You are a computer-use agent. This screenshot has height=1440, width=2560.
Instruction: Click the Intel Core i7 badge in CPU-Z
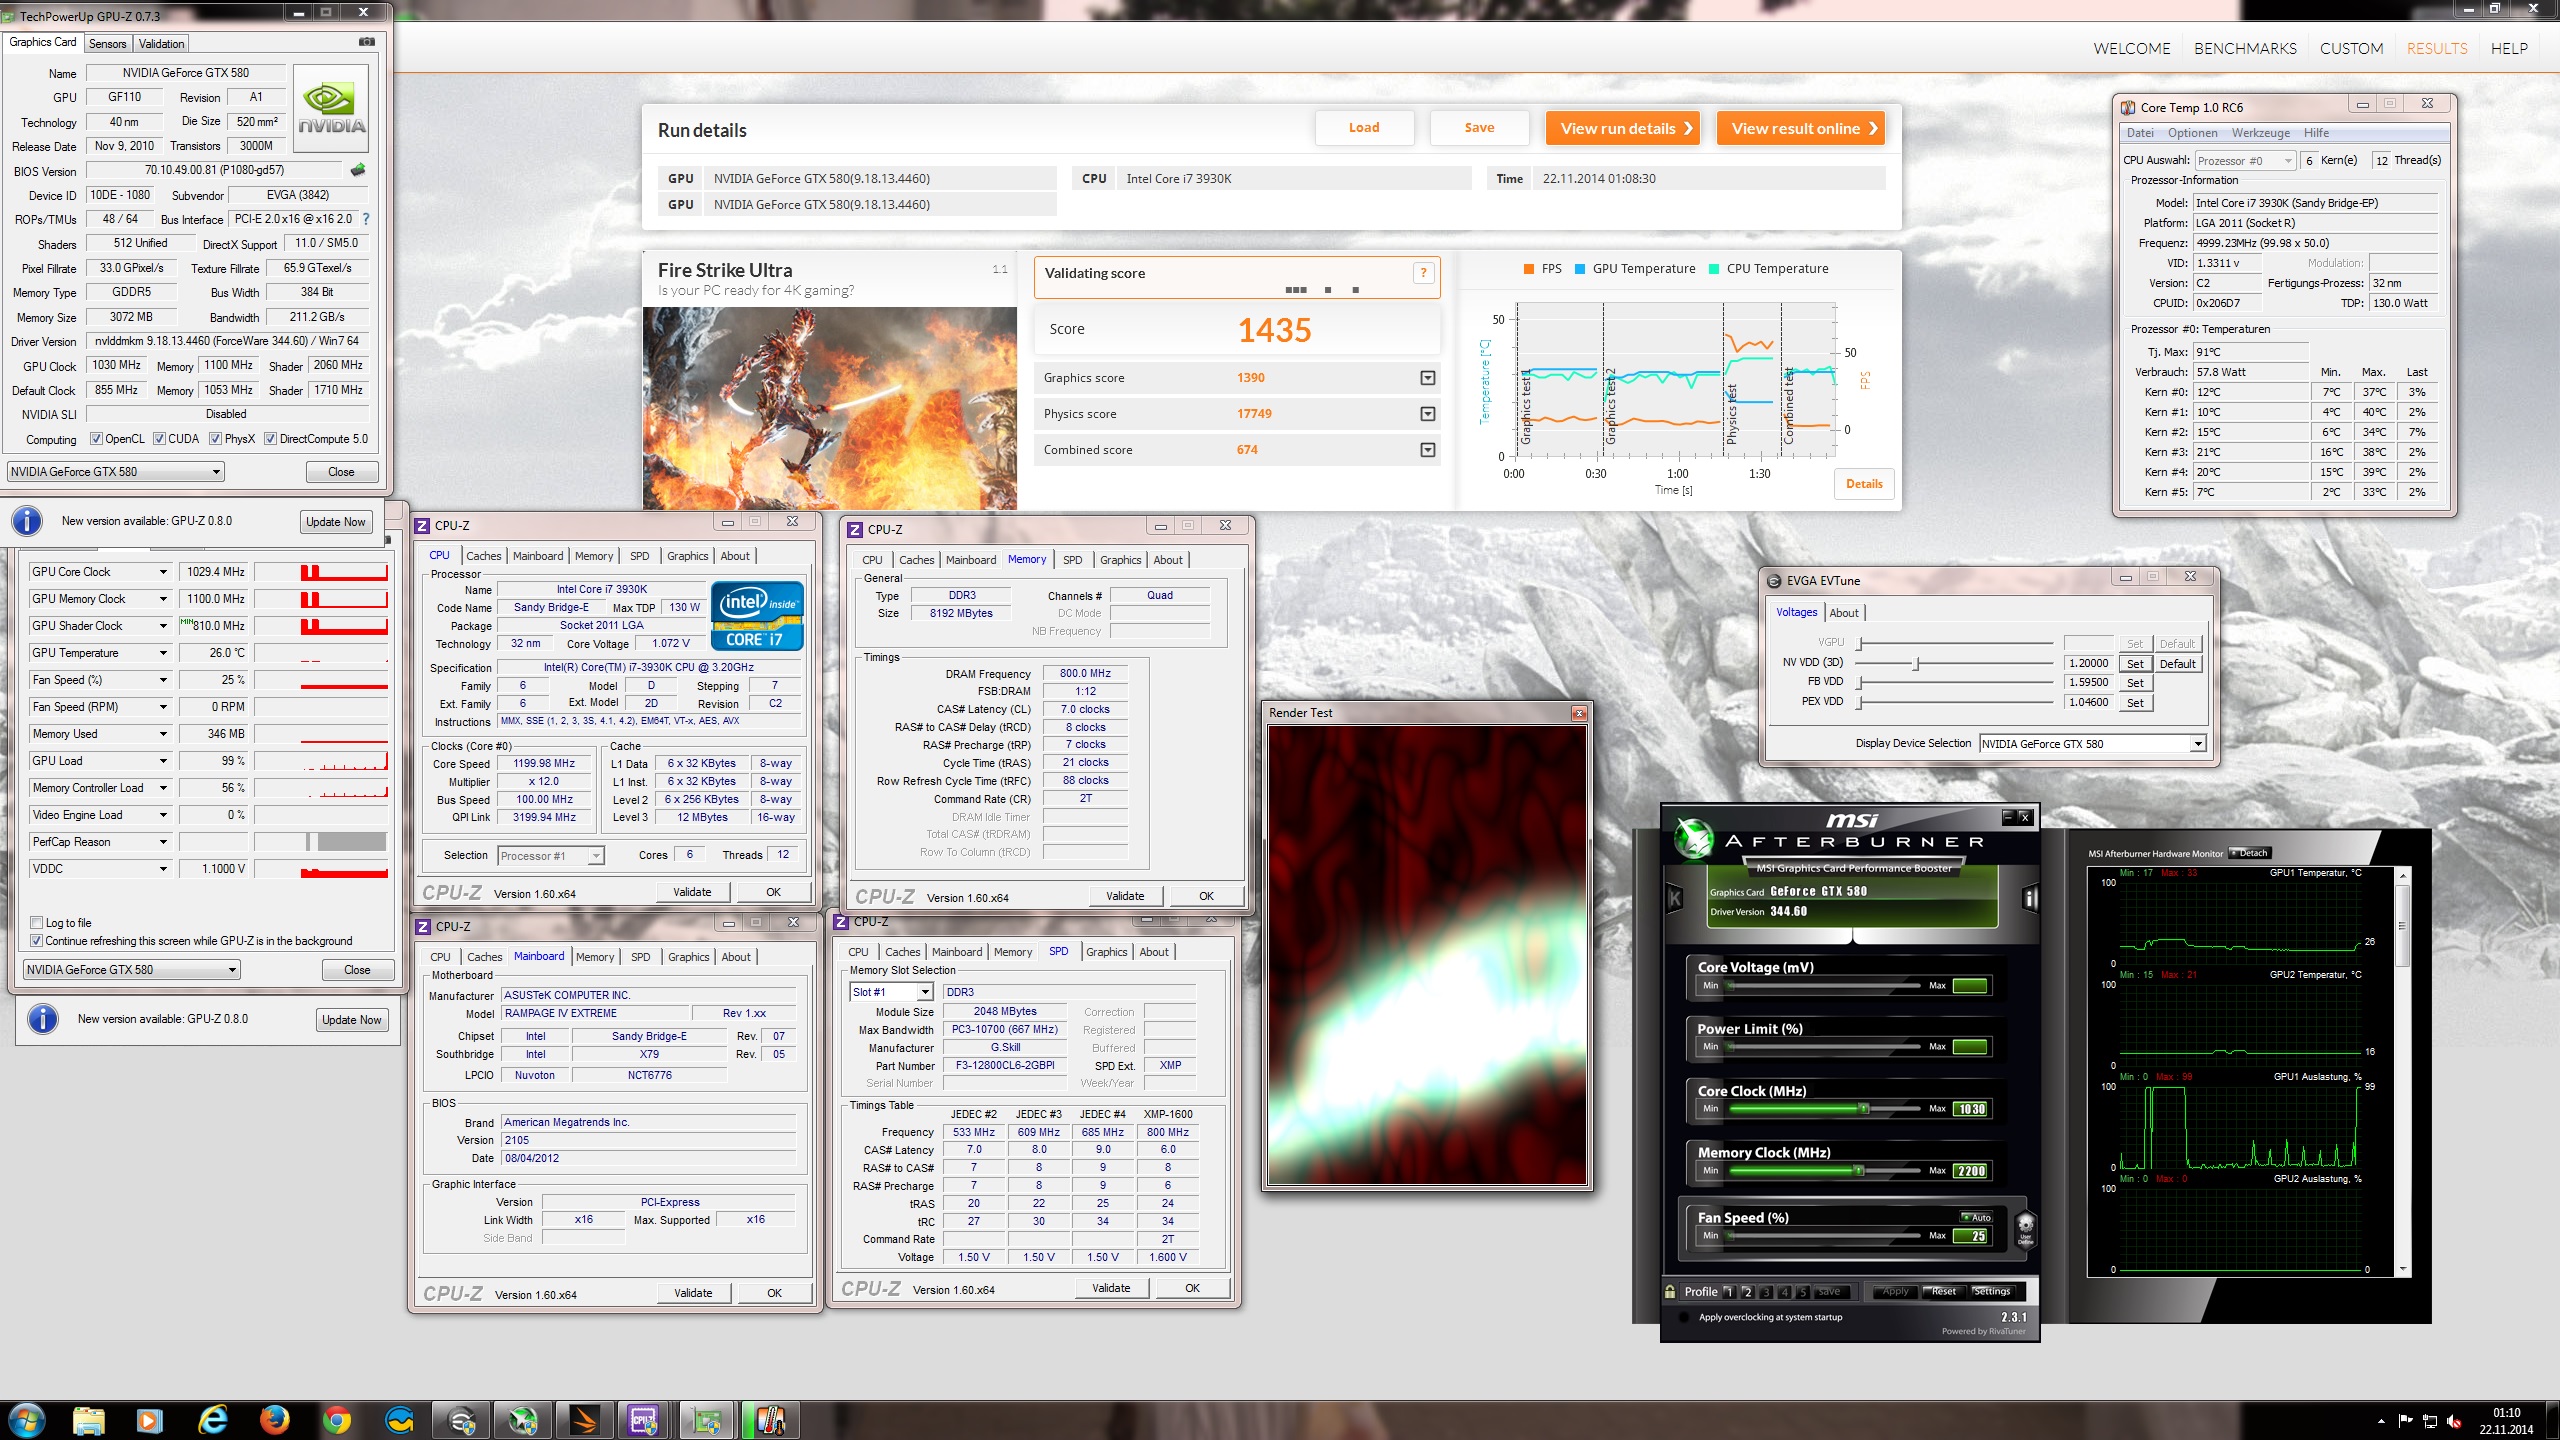(756, 615)
